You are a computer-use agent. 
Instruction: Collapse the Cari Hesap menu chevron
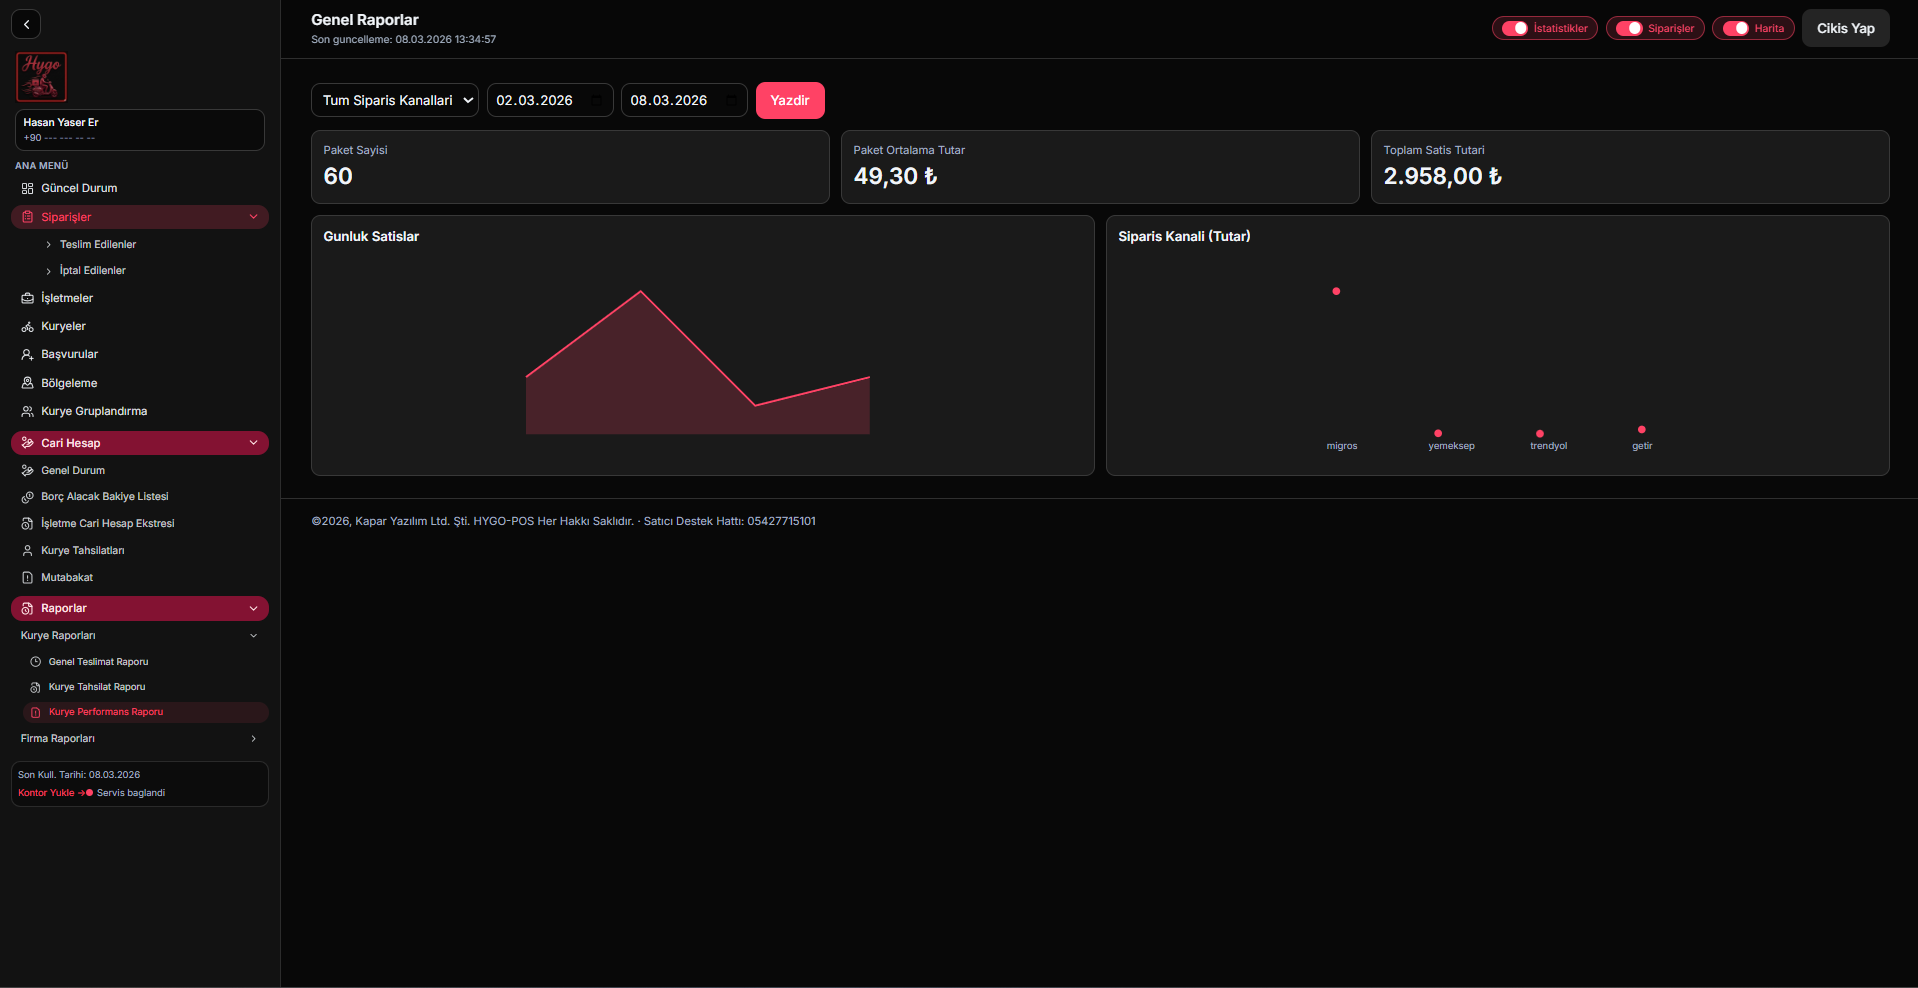point(253,443)
